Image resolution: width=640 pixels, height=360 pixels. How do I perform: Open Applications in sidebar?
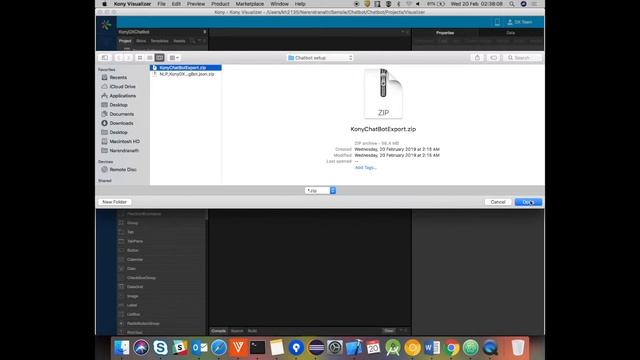122,96
